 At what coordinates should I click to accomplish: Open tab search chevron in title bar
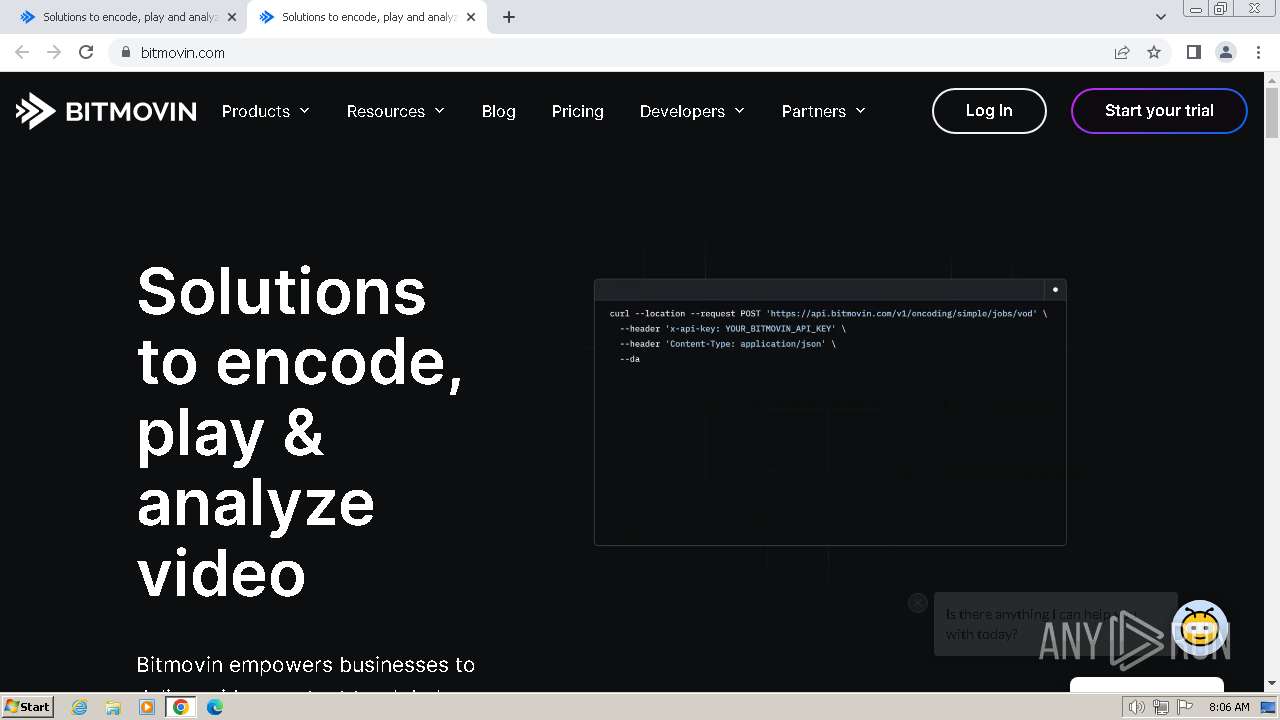[x=1160, y=17]
